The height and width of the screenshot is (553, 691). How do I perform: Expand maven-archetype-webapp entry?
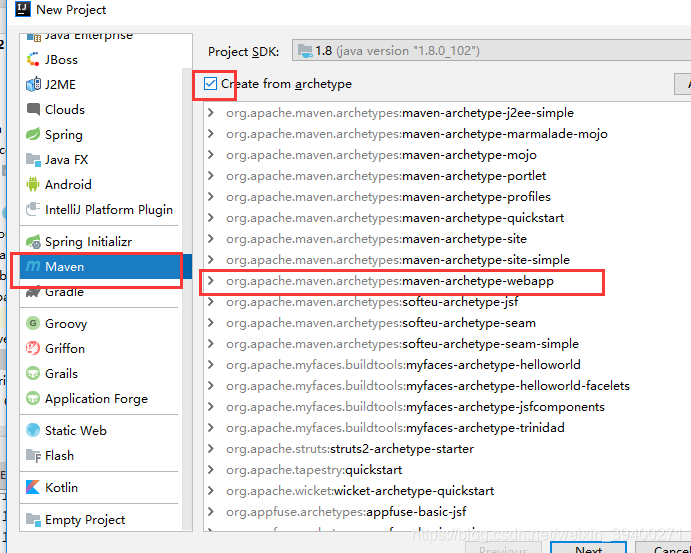point(211,281)
